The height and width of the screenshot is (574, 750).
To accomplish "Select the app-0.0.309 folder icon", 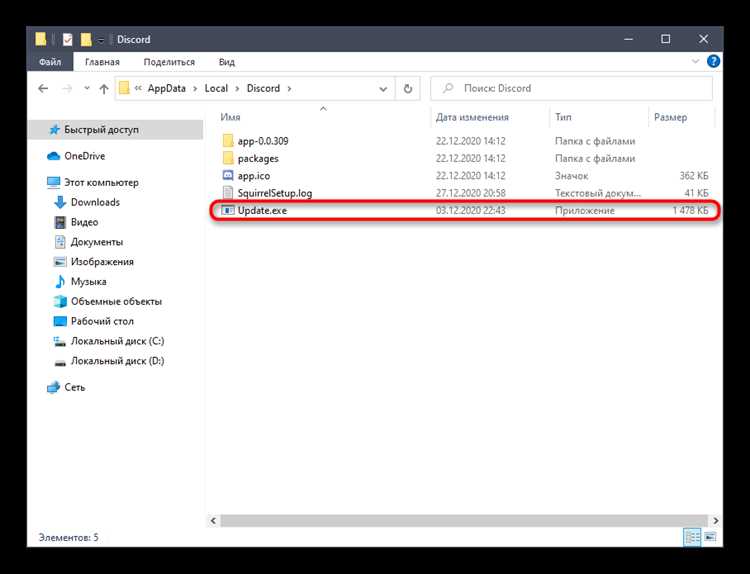I will (228, 141).
